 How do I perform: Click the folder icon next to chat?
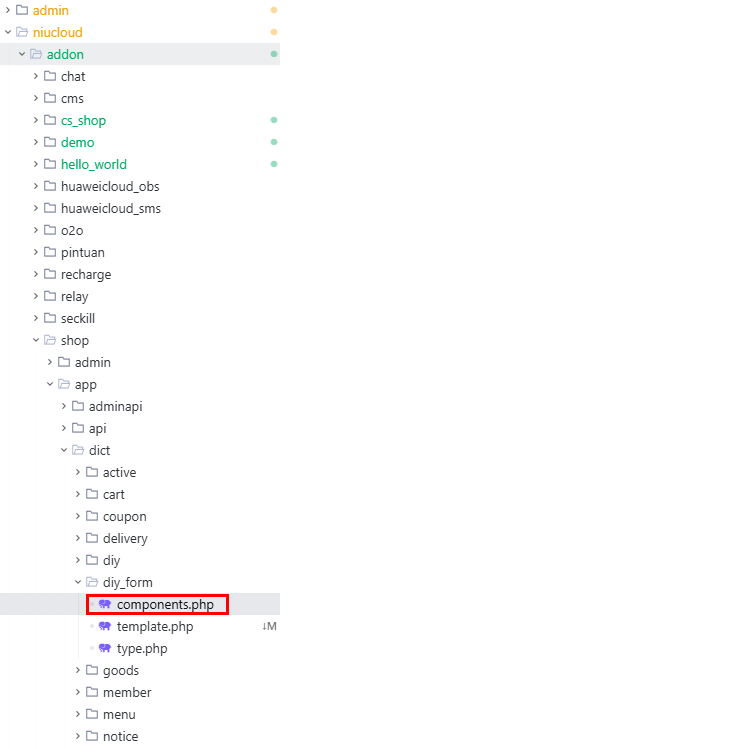coord(50,76)
